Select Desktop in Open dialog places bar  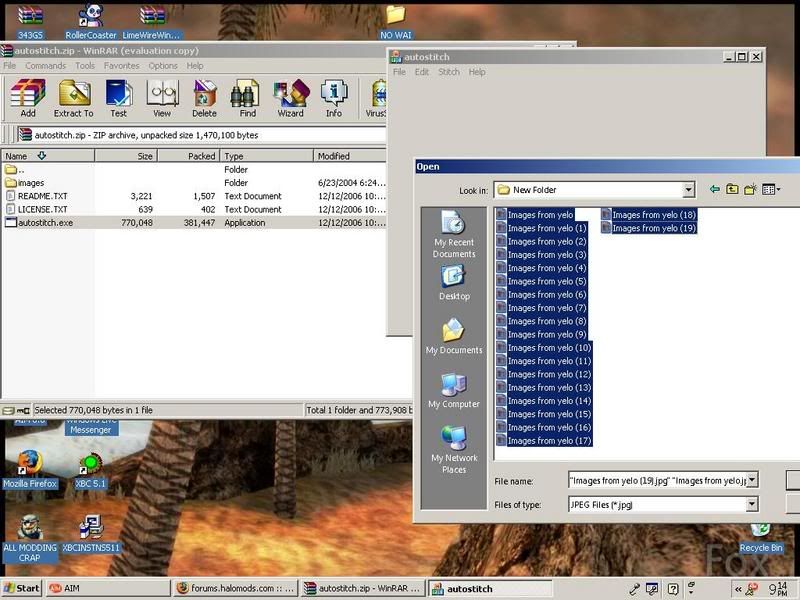tap(454, 283)
